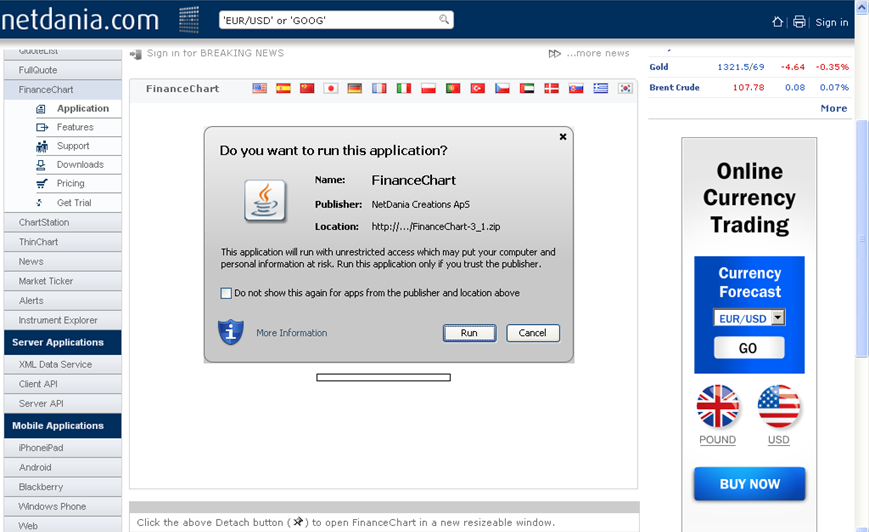This screenshot has width=869, height=532.
Task: Open ThinChart in sidebar
Action: [x=63, y=242]
